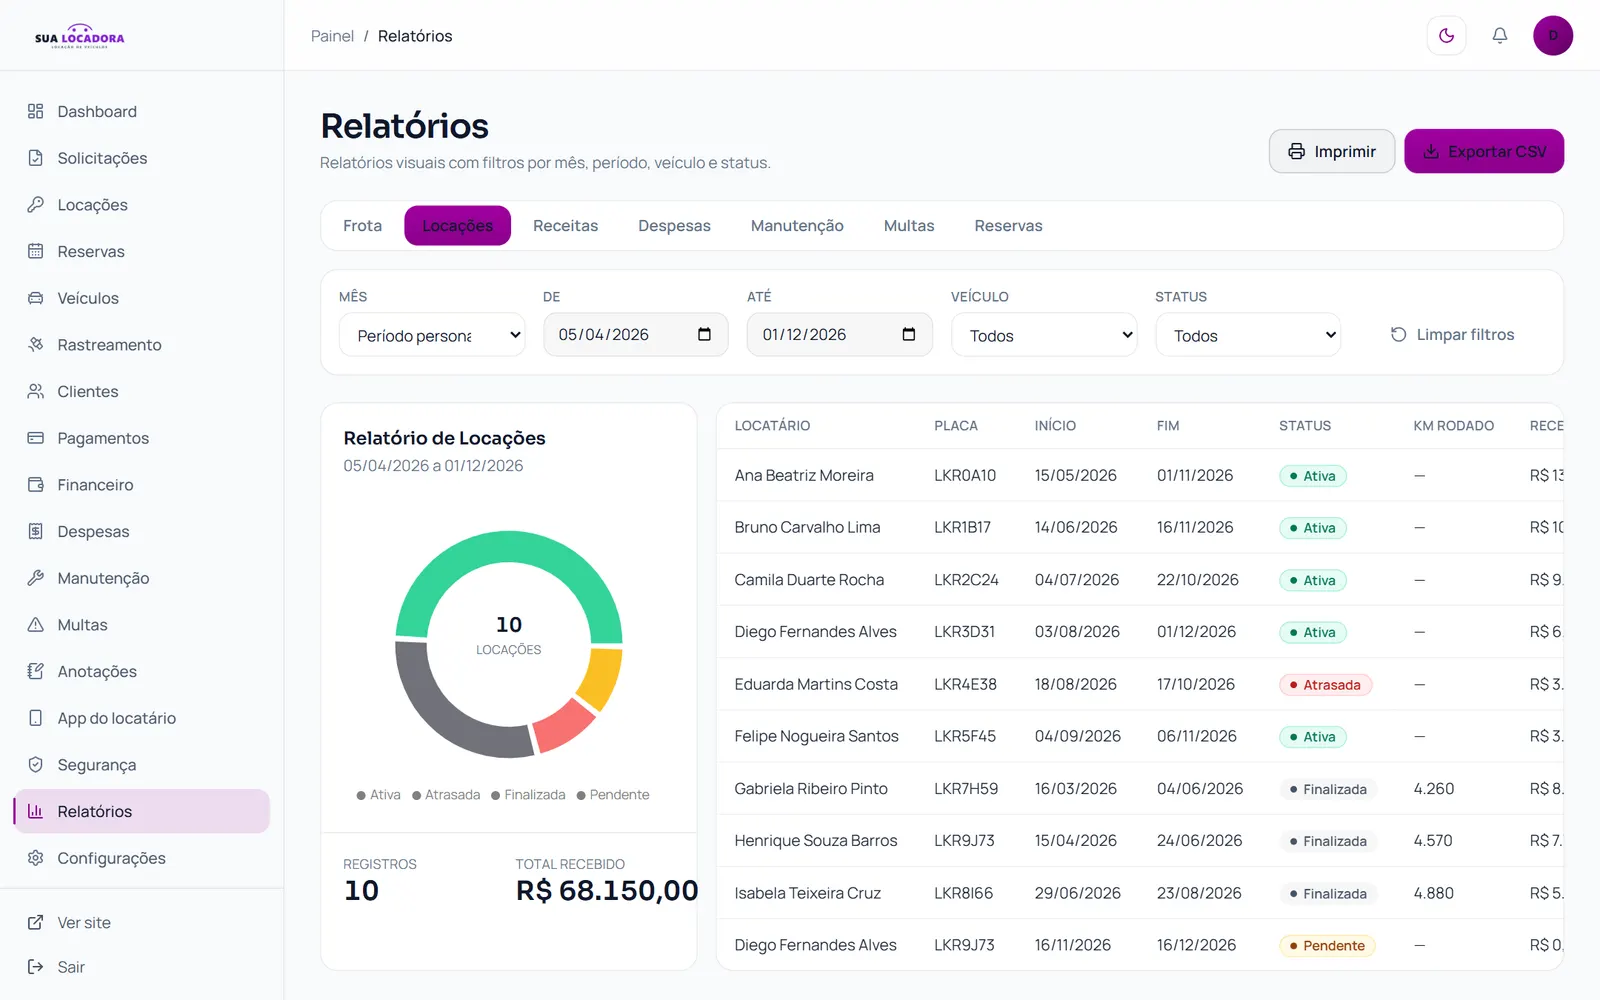
Task: Switch to the Manutenção report tab
Action: tap(797, 226)
